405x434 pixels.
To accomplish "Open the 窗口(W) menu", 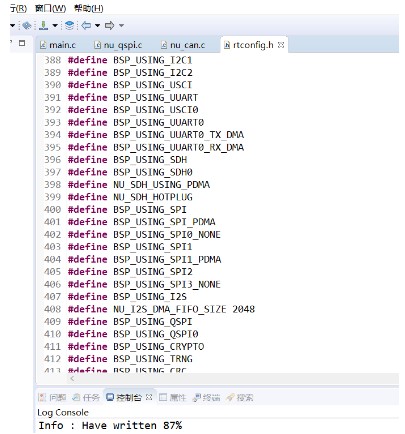I will [50, 8].
